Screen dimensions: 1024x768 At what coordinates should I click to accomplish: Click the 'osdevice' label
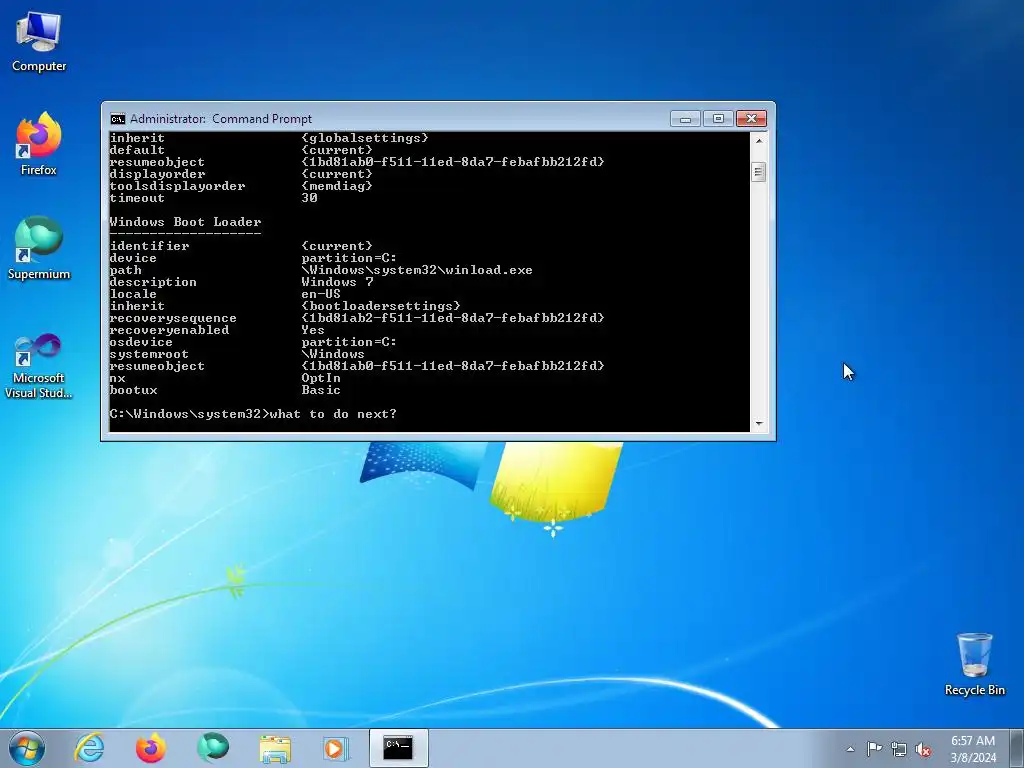(141, 342)
